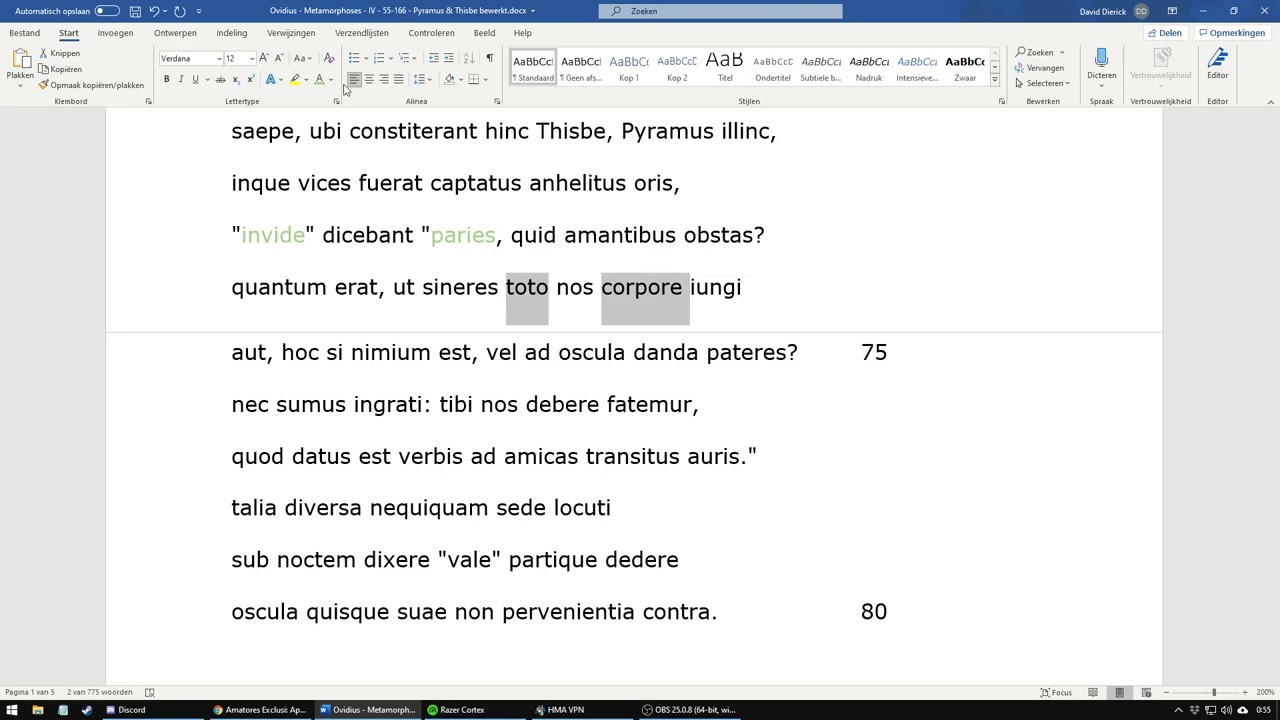Justify the paragraph text

(x=398, y=79)
